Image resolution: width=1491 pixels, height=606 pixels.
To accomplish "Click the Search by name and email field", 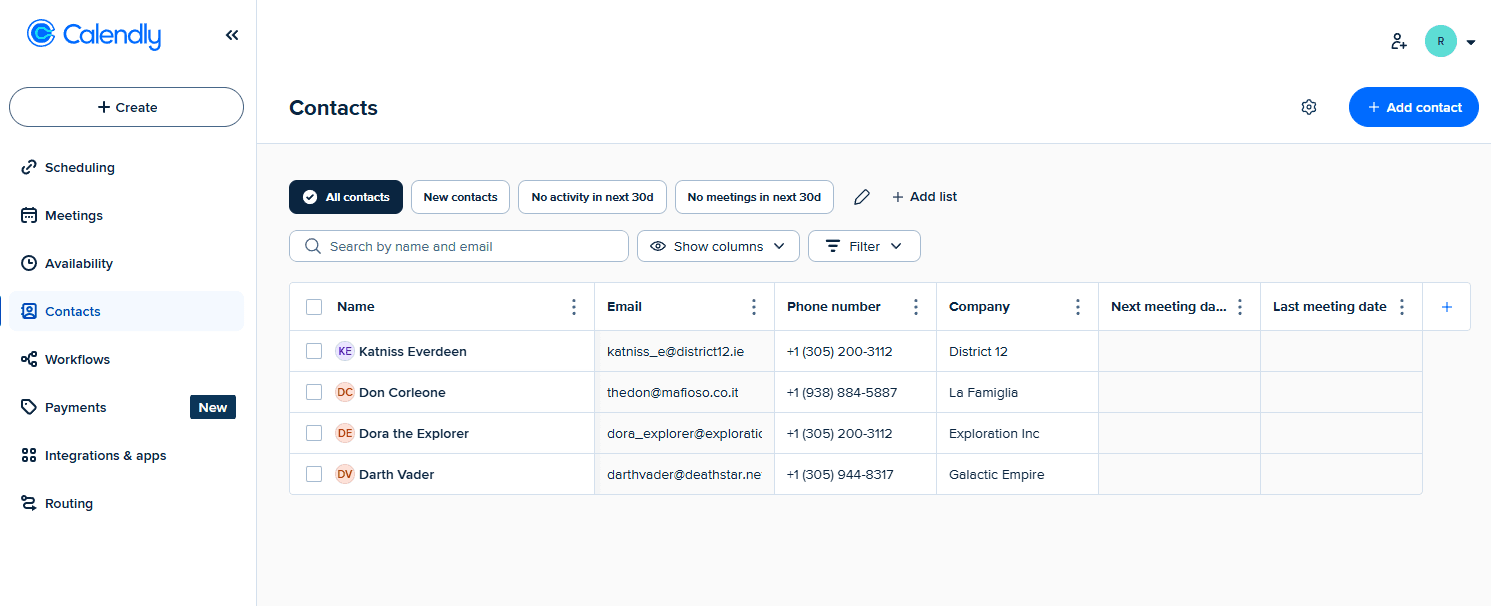I will point(459,246).
